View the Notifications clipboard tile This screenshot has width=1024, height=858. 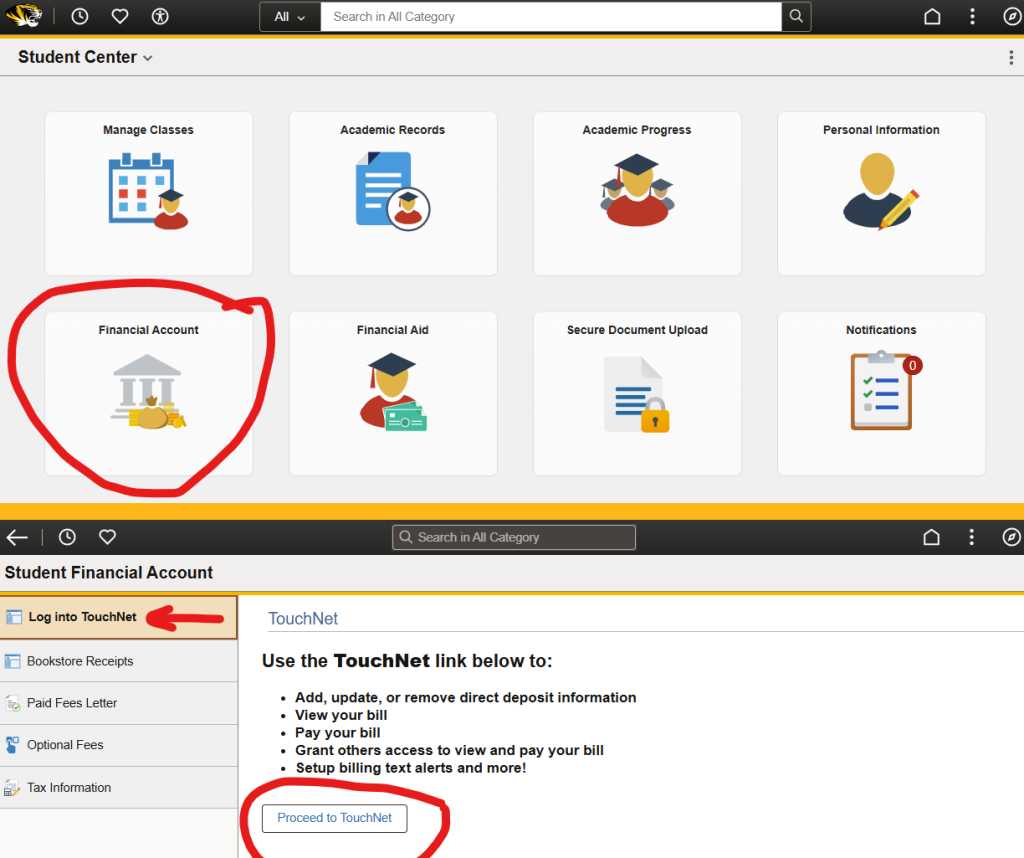click(x=881, y=393)
